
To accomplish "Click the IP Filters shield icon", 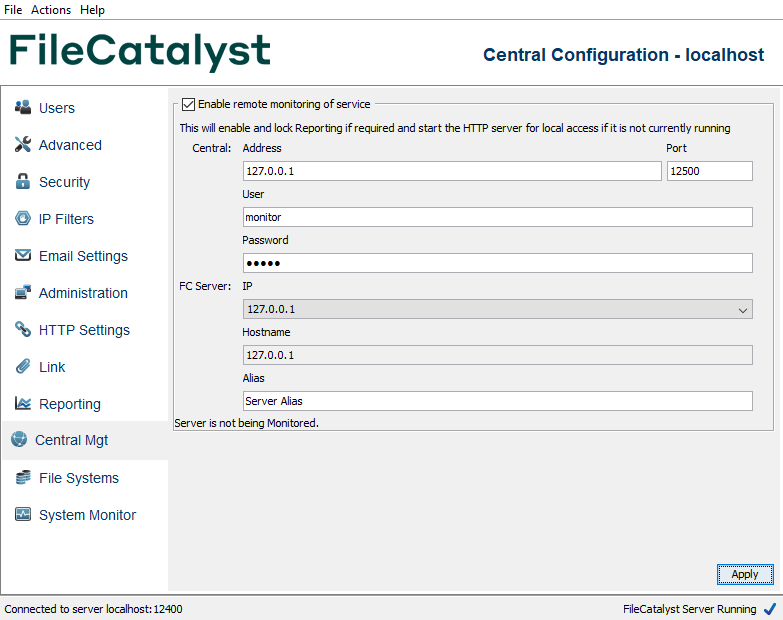I will [23, 218].
